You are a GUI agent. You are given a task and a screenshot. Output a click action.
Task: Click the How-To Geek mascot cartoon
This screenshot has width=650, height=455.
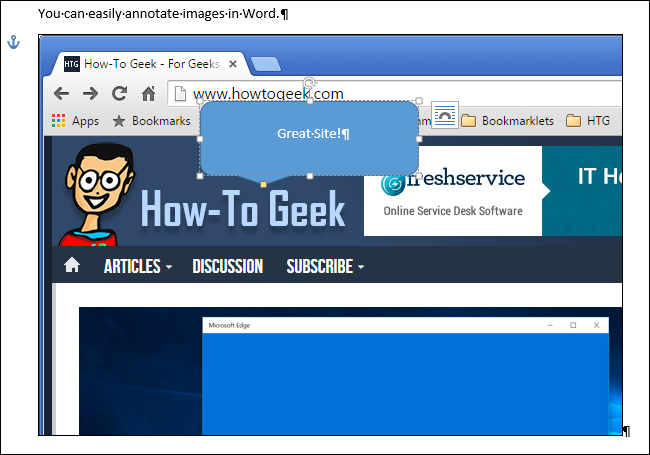(x=97, y=194)
